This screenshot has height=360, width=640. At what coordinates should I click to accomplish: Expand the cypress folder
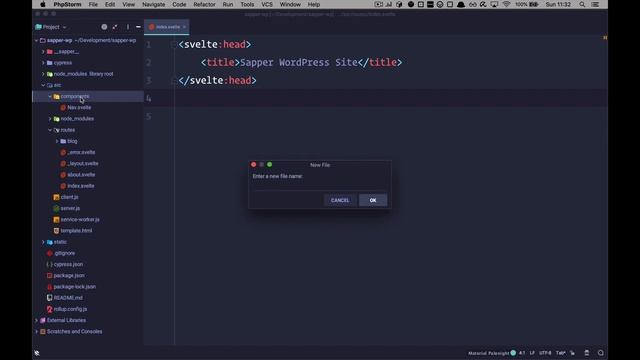click(43, 63)
